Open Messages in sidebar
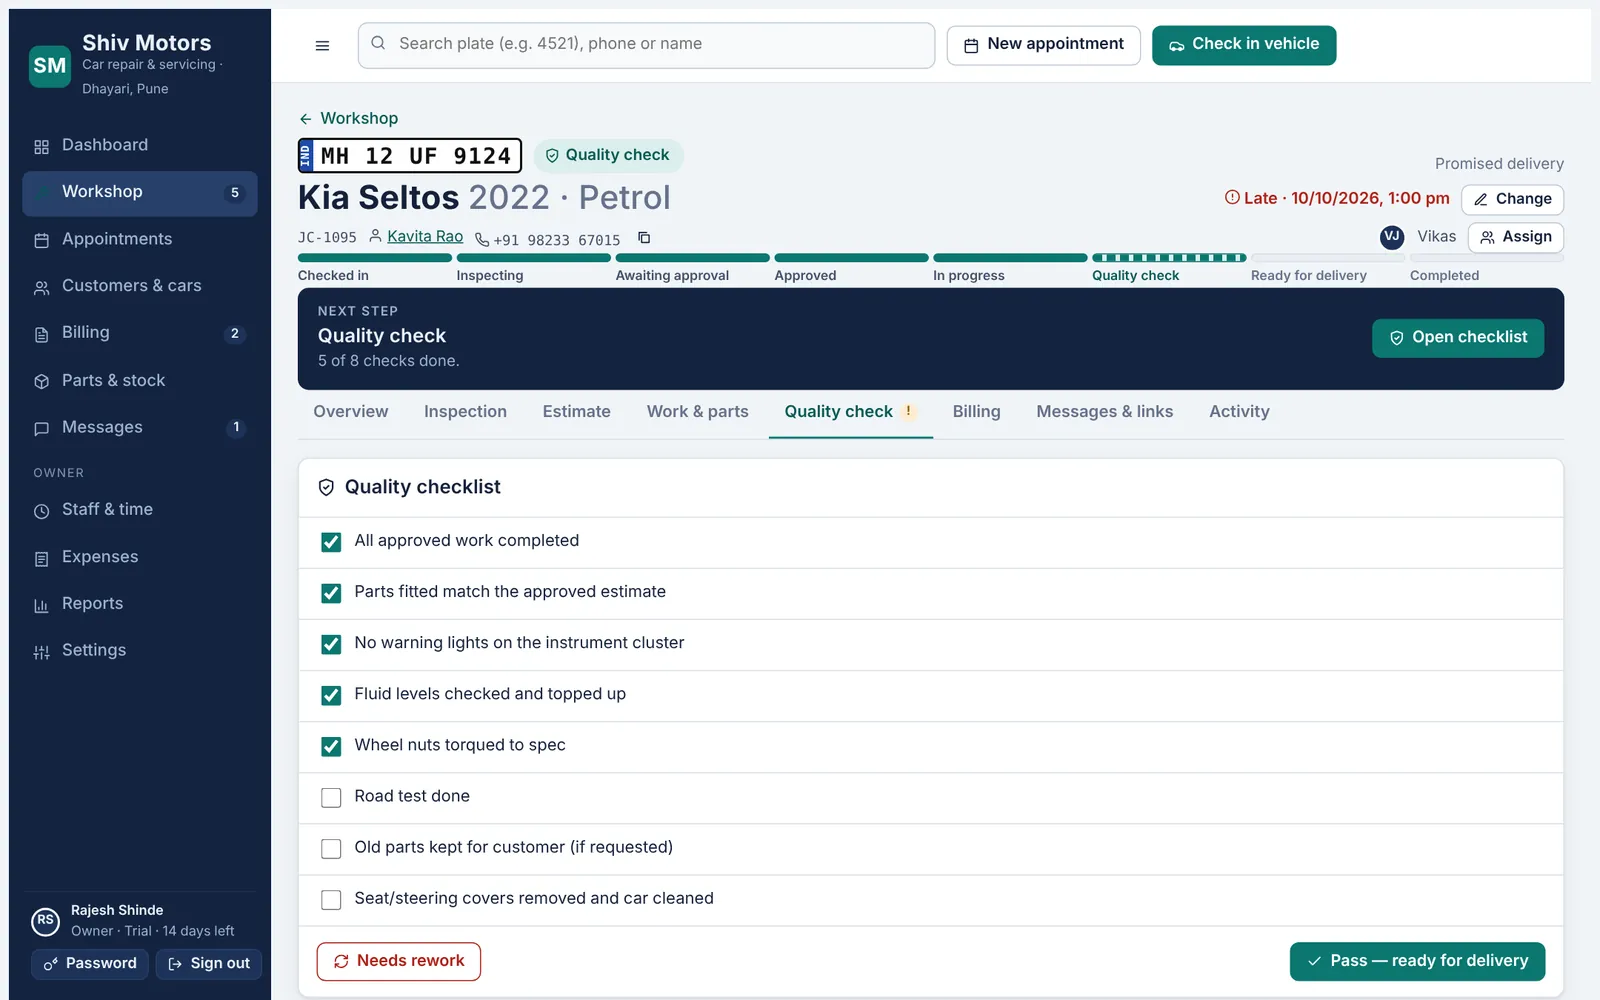This screenshot has height=1000, width=1600. pos(140,427)
